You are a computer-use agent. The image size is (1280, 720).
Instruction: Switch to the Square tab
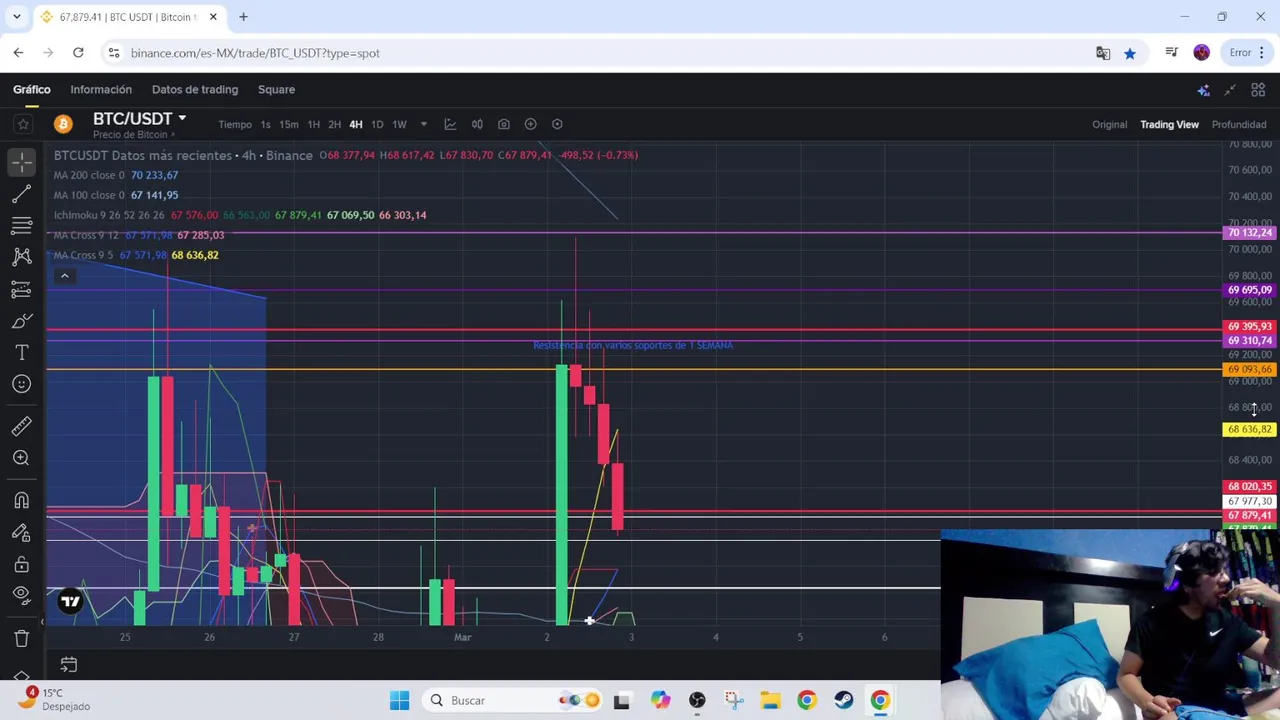click(276, 89)
